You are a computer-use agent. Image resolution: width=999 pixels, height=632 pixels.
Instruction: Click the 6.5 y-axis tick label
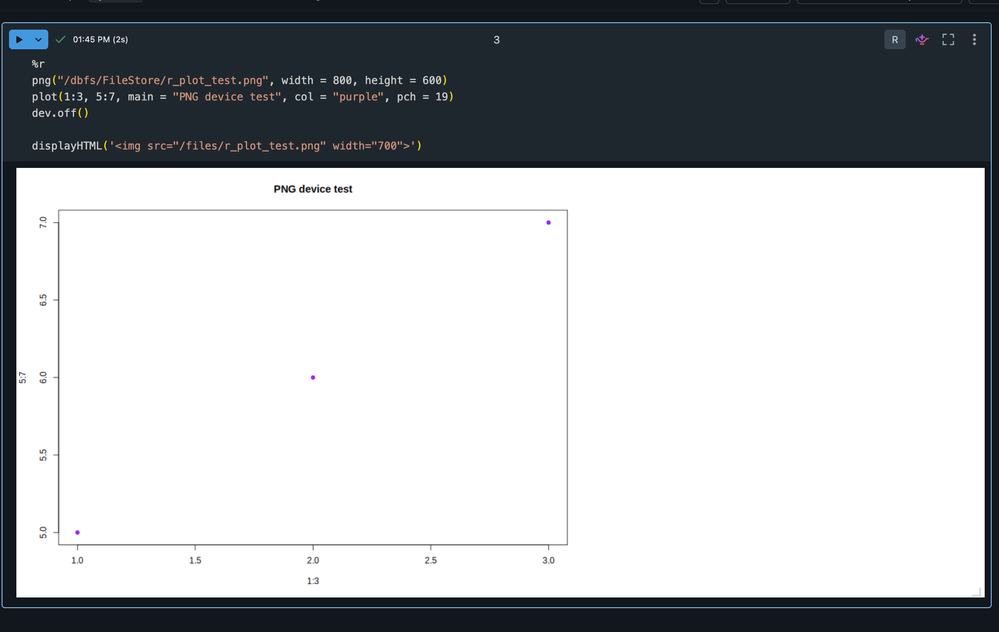(43, 299)
